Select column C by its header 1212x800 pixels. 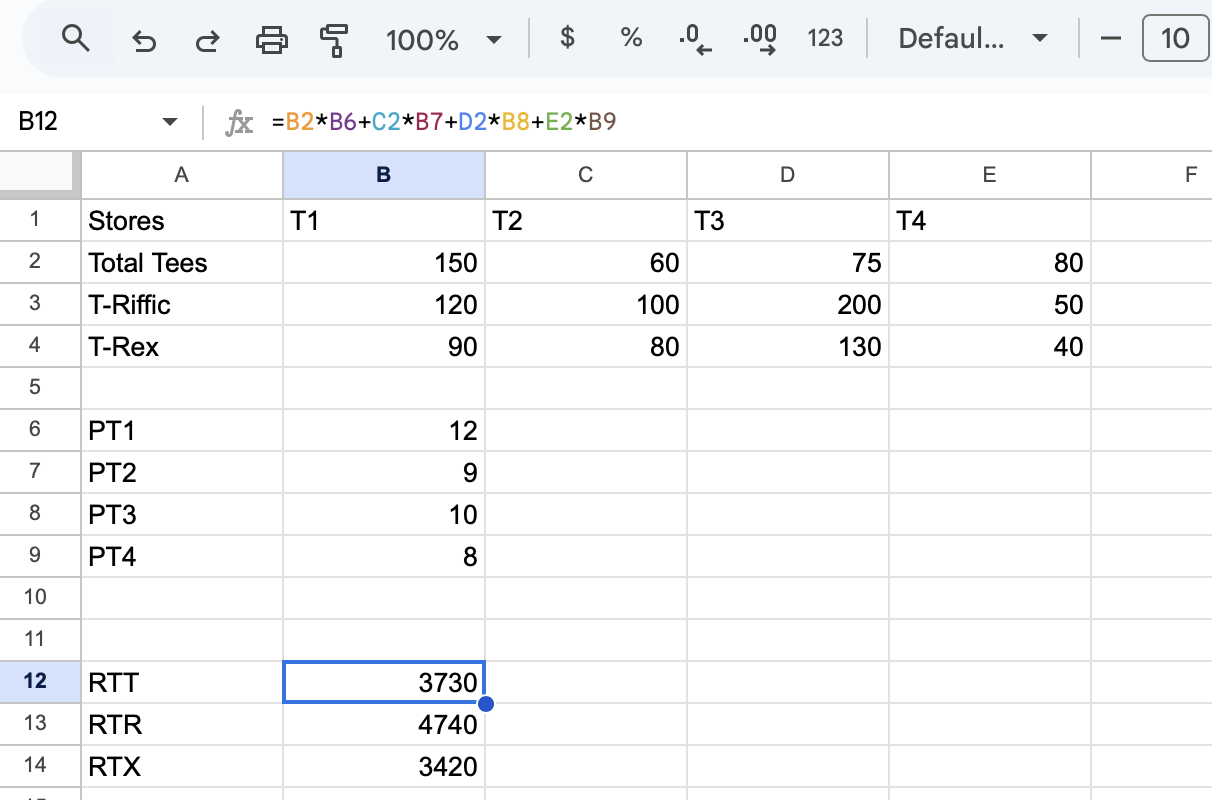pos(586,175)
